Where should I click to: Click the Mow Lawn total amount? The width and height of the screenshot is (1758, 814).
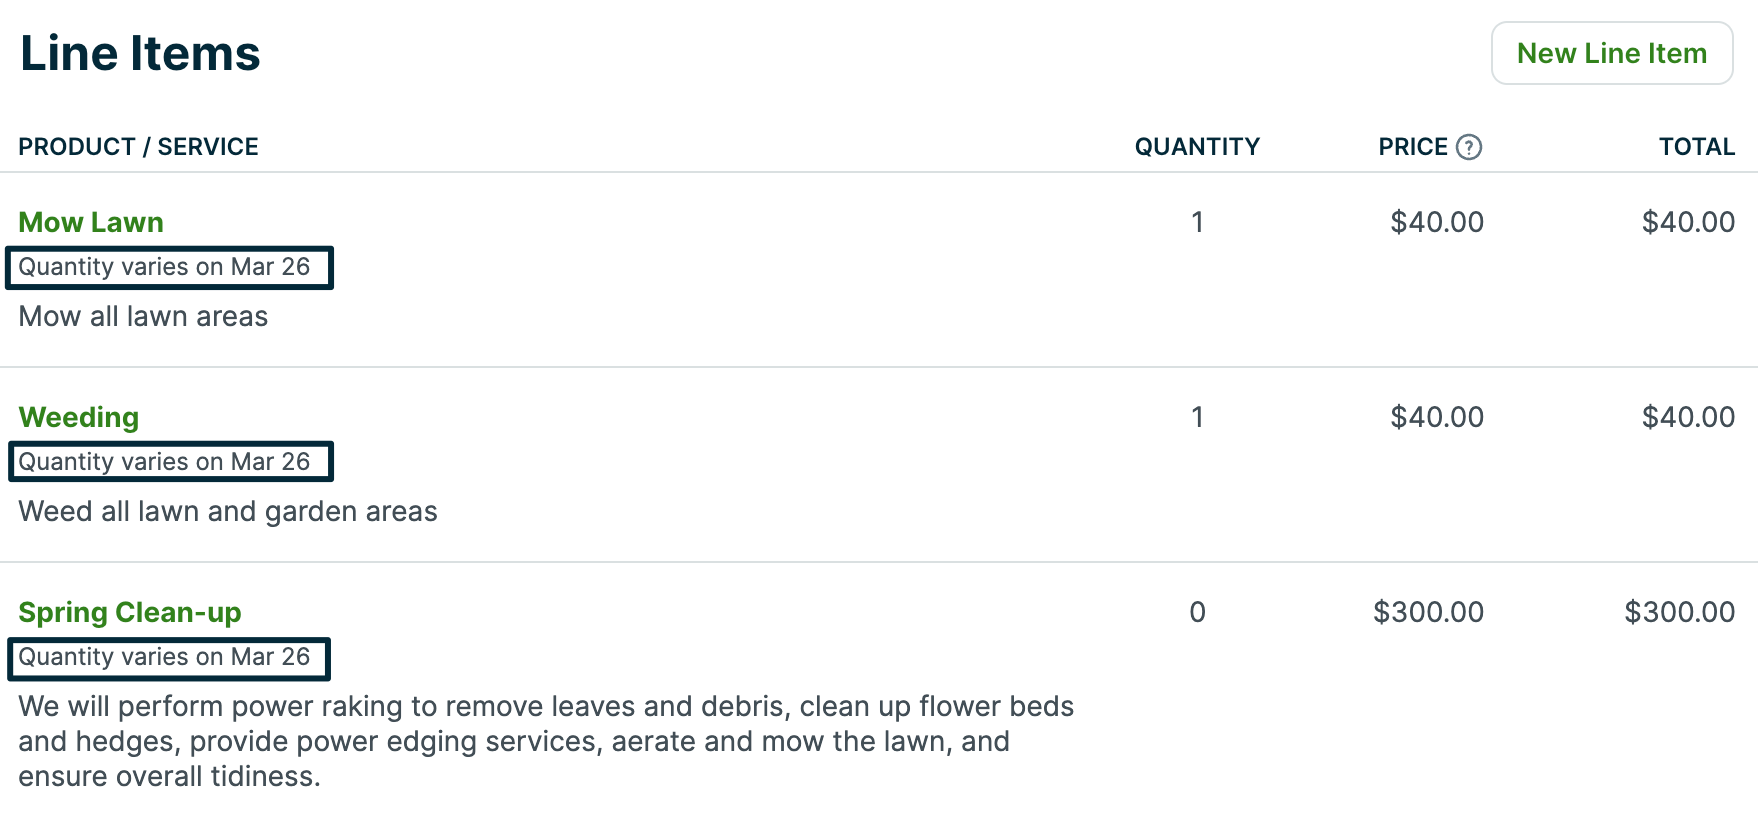point(1688,222)
